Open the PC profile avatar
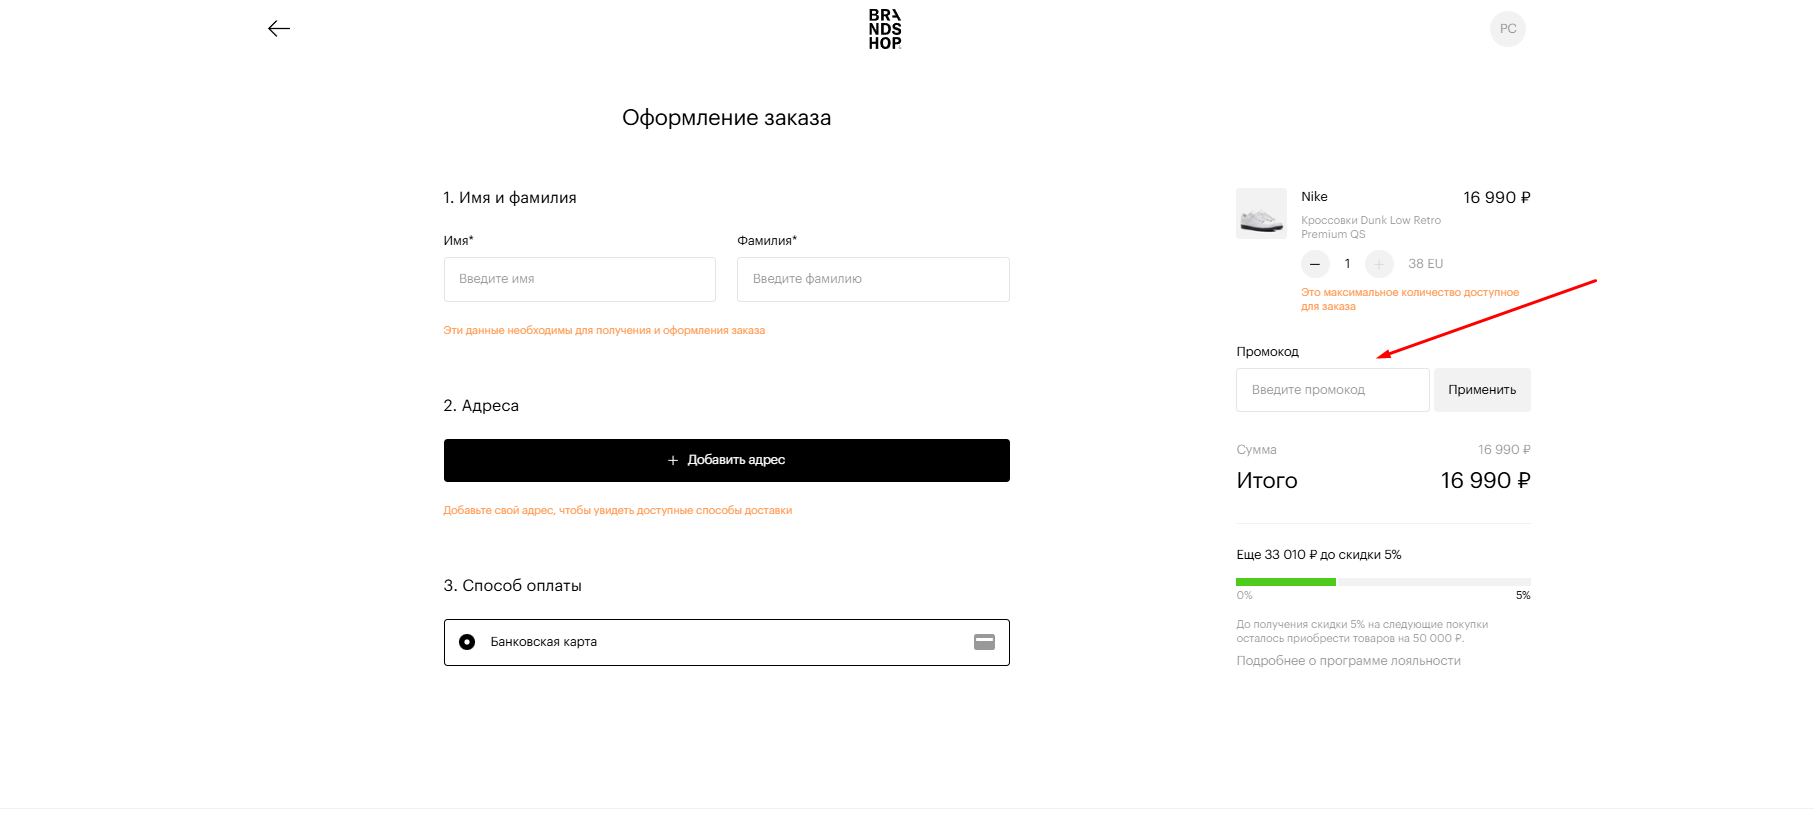This screenshot has height=835, width=1814. 1507,29
